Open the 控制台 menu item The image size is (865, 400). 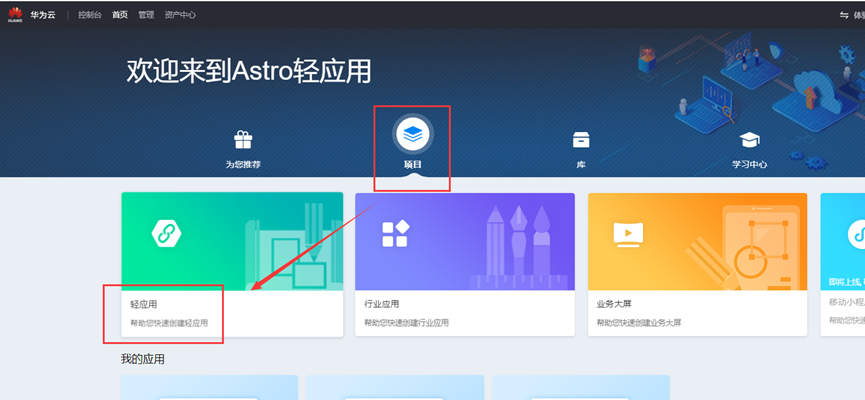point(90,15)
